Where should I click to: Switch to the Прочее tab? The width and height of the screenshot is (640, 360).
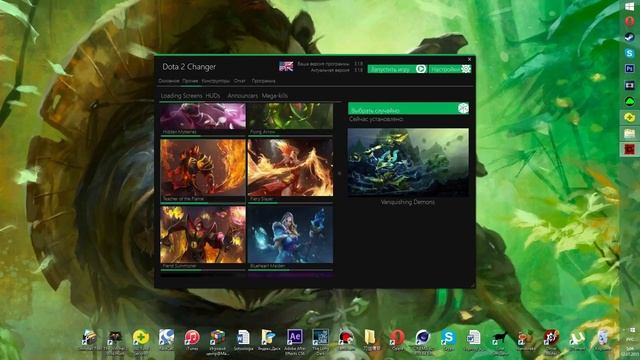190,81
